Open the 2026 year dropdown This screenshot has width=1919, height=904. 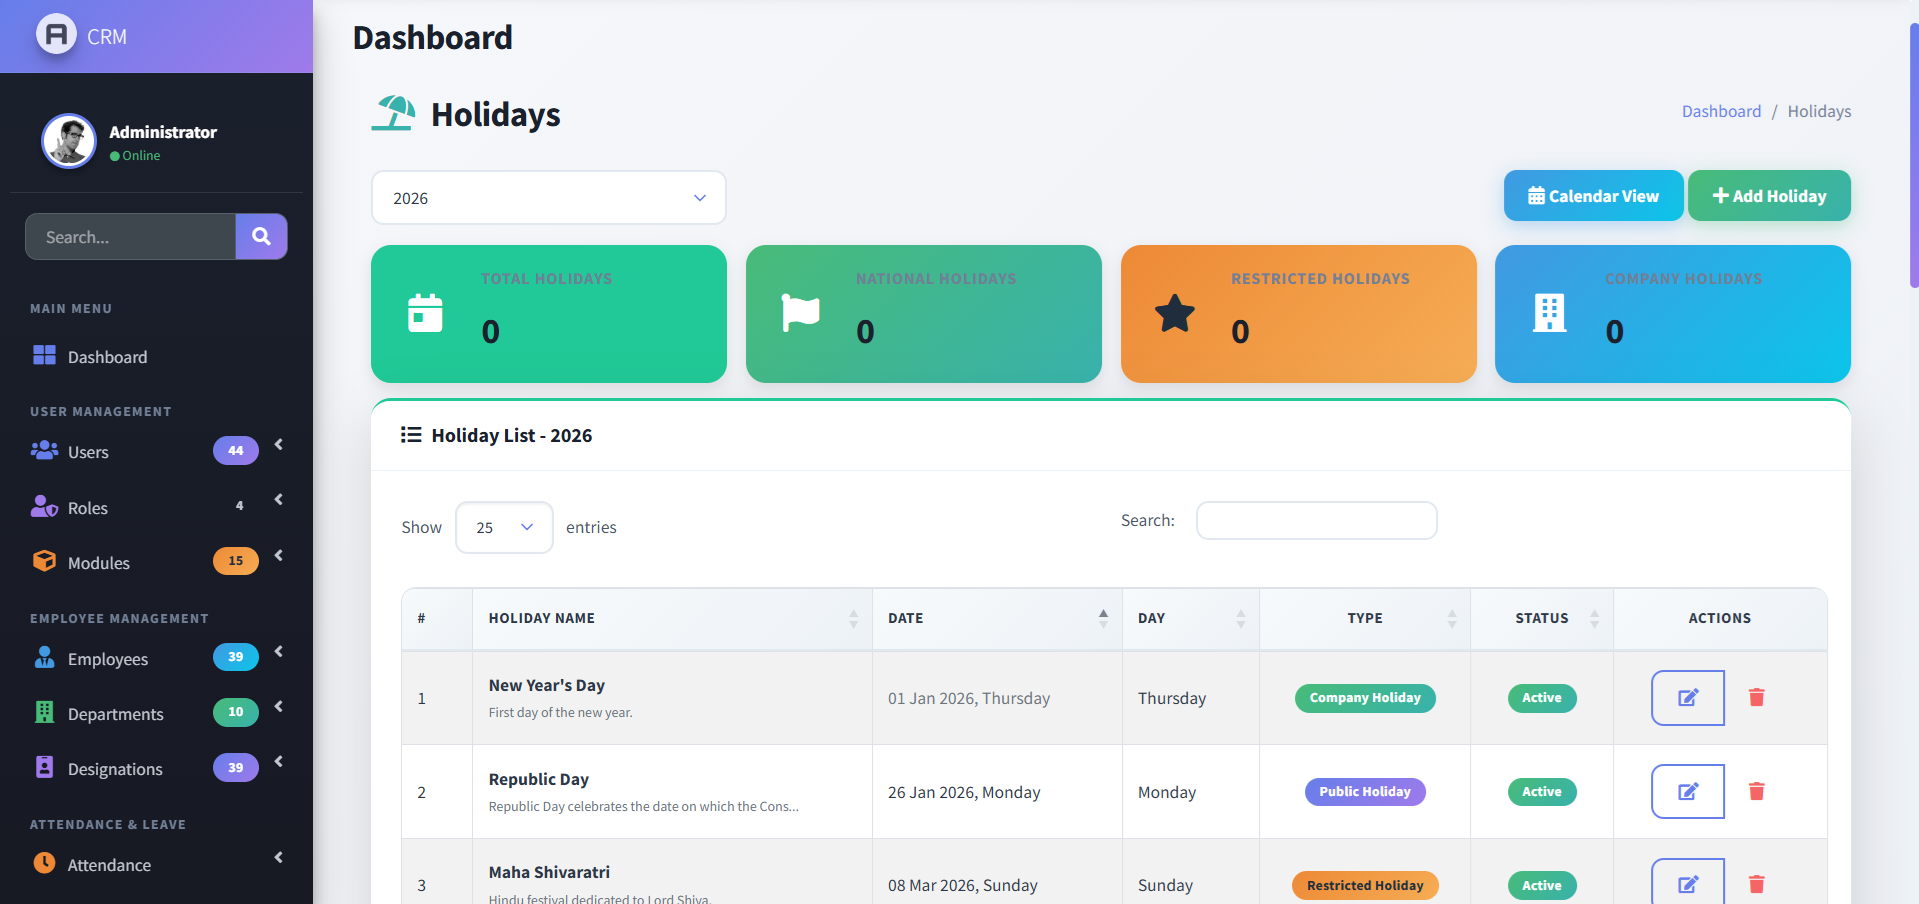[x=548, y=198]
